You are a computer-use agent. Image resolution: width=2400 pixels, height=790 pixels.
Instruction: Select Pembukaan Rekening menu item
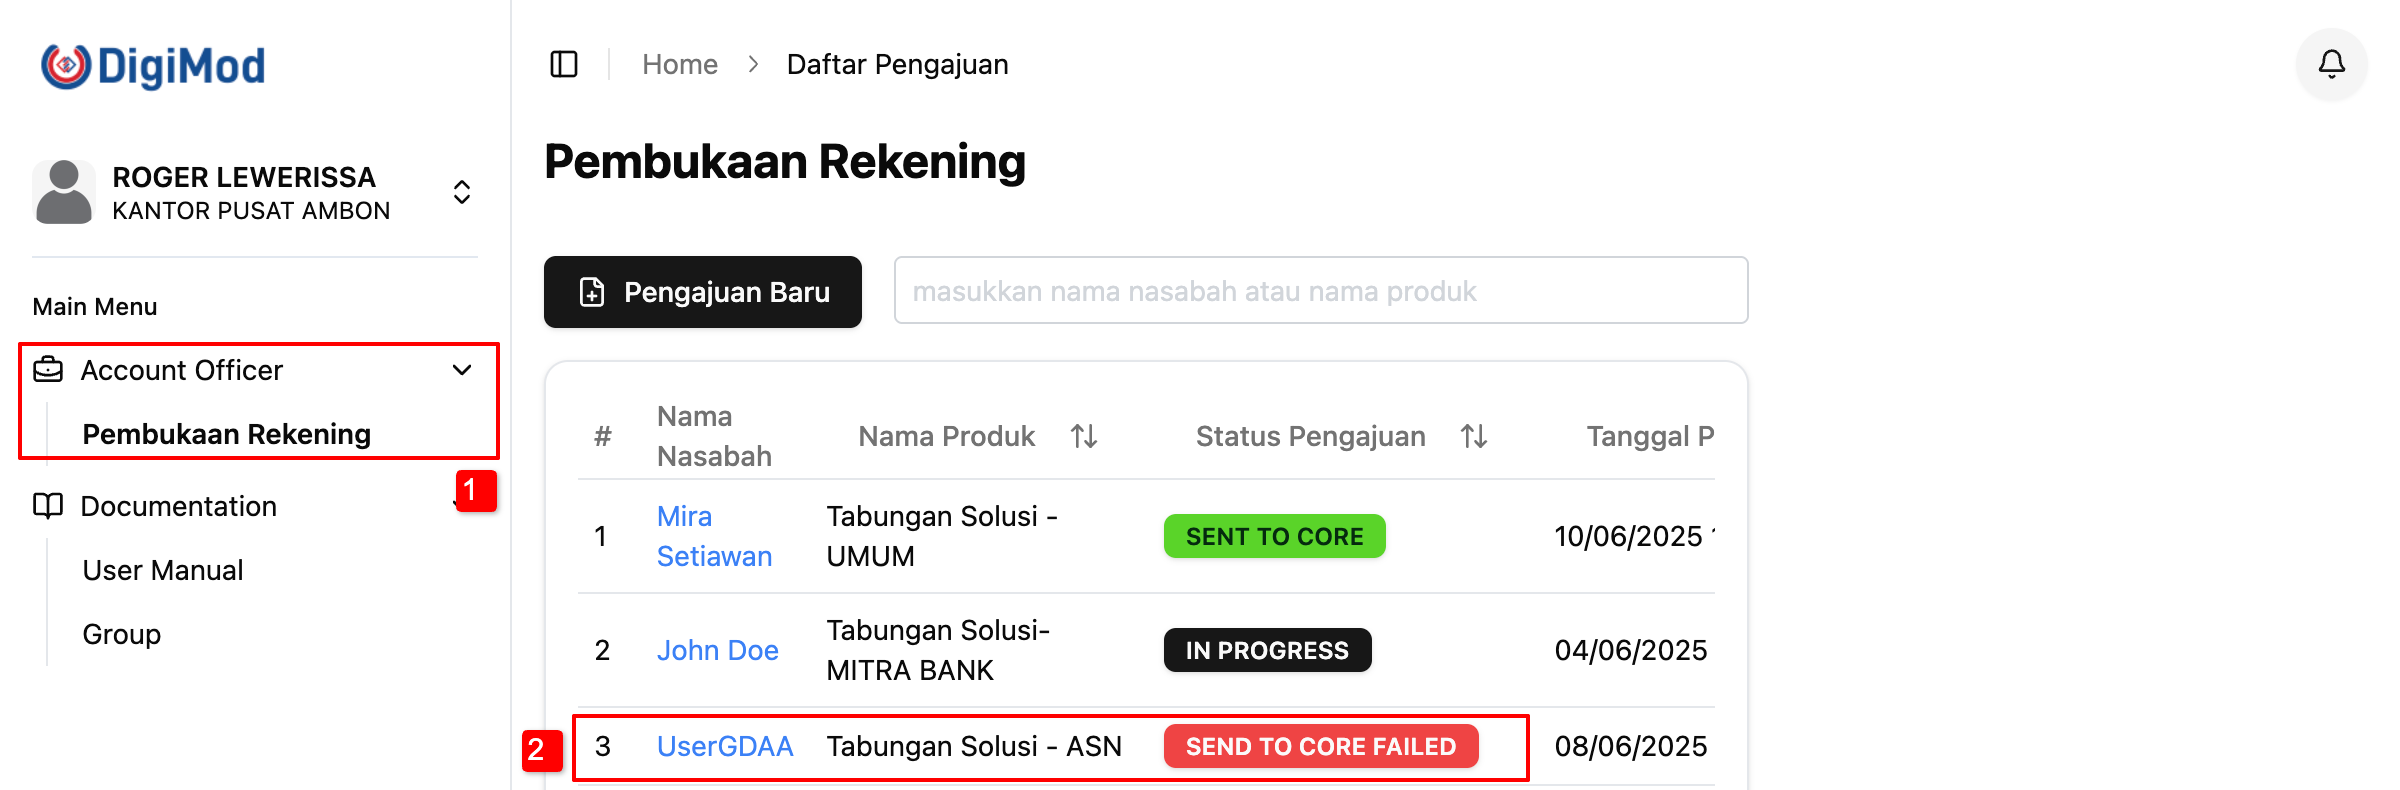(x=227, y=434)
